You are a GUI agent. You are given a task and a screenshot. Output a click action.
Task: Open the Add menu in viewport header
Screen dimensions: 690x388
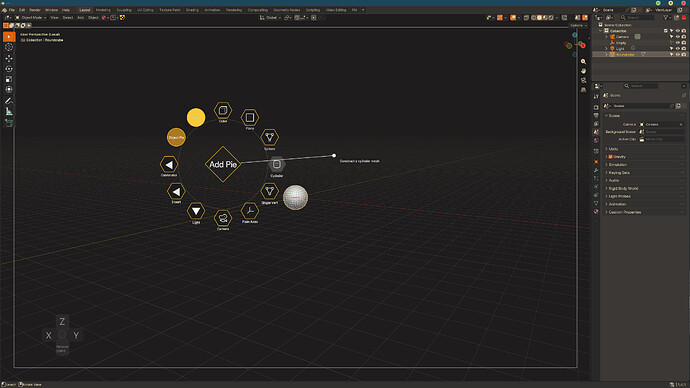pyautogui.click(x=81, y=18)
